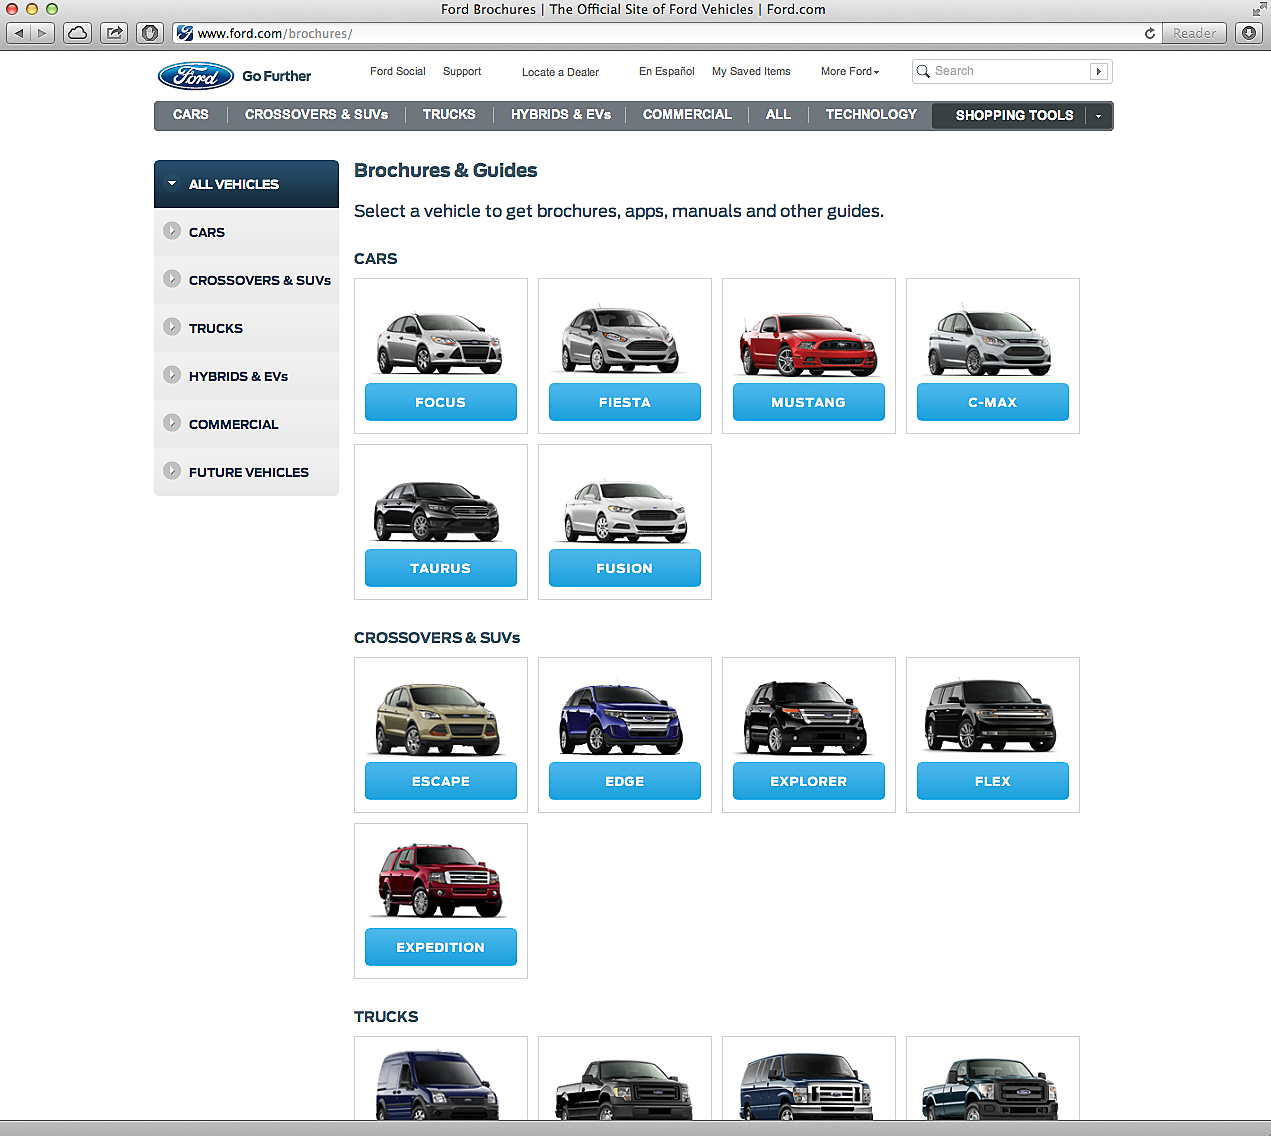Image resolution: width=1271 pixels, height=1136 pixels.
Task: Expand Trucks in the sidebar
Action: [246, 328]
